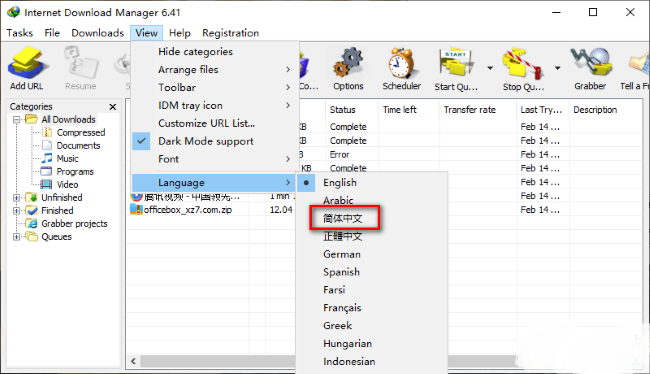Click the officebox_xz7.com.zip file icon
The image size is (650, 374).
pos(136,209)
